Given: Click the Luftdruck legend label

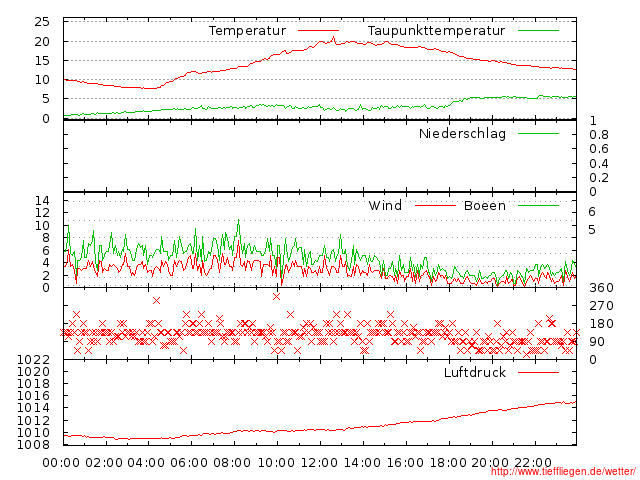Looking at the screenshot, I should [x=475, y=372].
